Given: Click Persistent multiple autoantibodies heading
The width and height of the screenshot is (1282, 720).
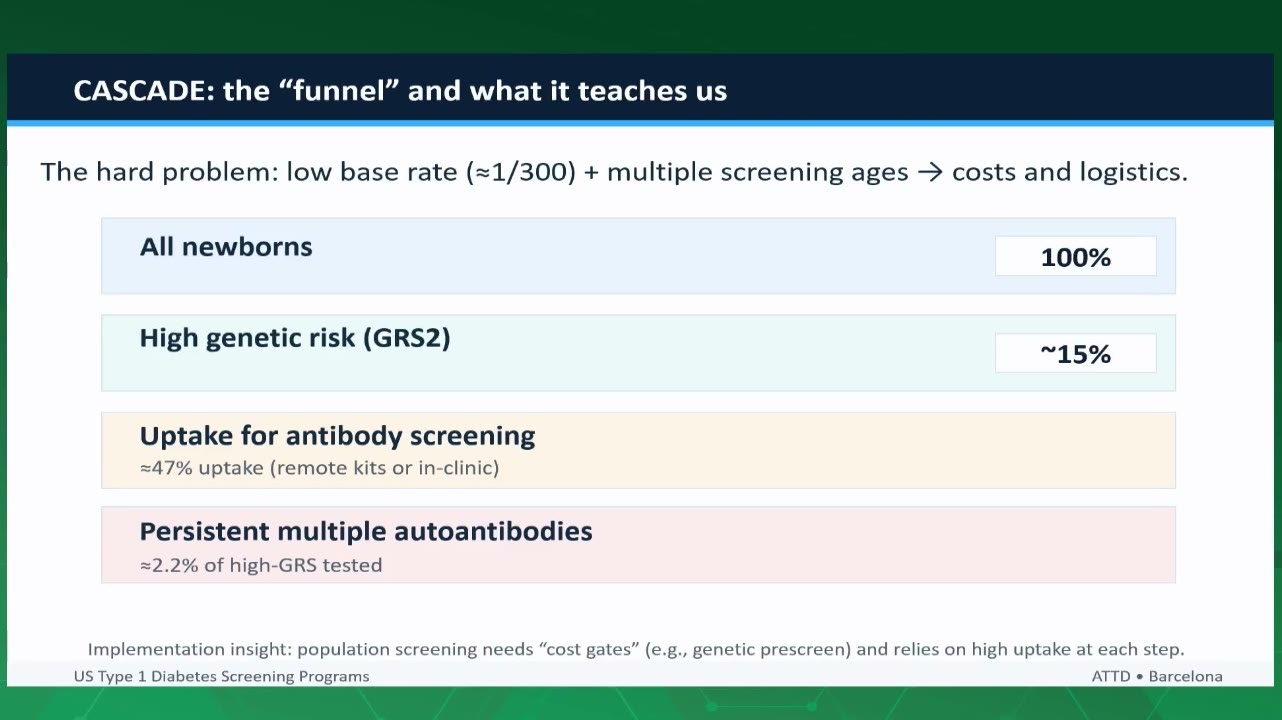Looking at the screenshot, I should coord(366,531).
